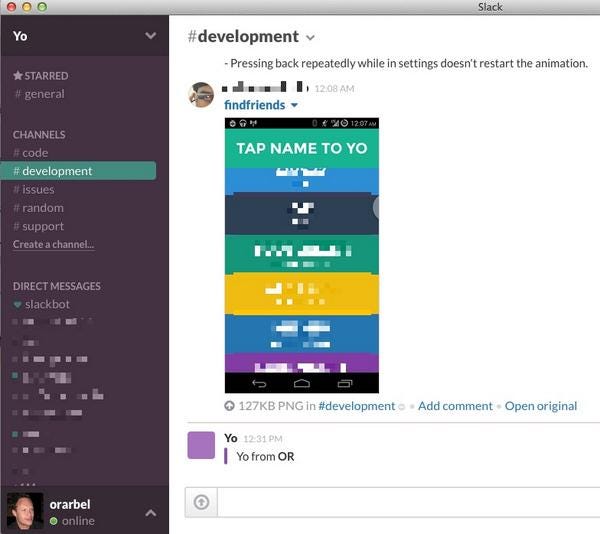
Task: Click the orarbel username in the footer
Action: pos(70,505)
